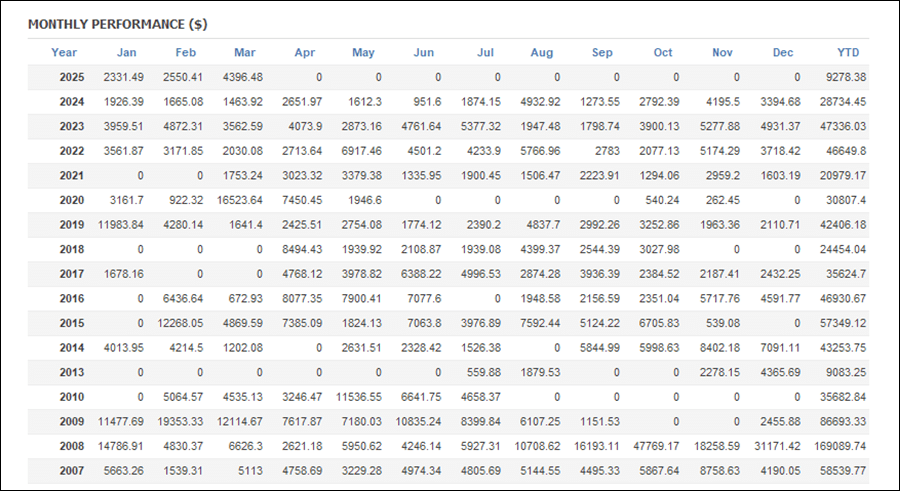The width and height of the screenshot is (900, 491).
Task: Click the YTD column header
Action: (x=848, y=52)
